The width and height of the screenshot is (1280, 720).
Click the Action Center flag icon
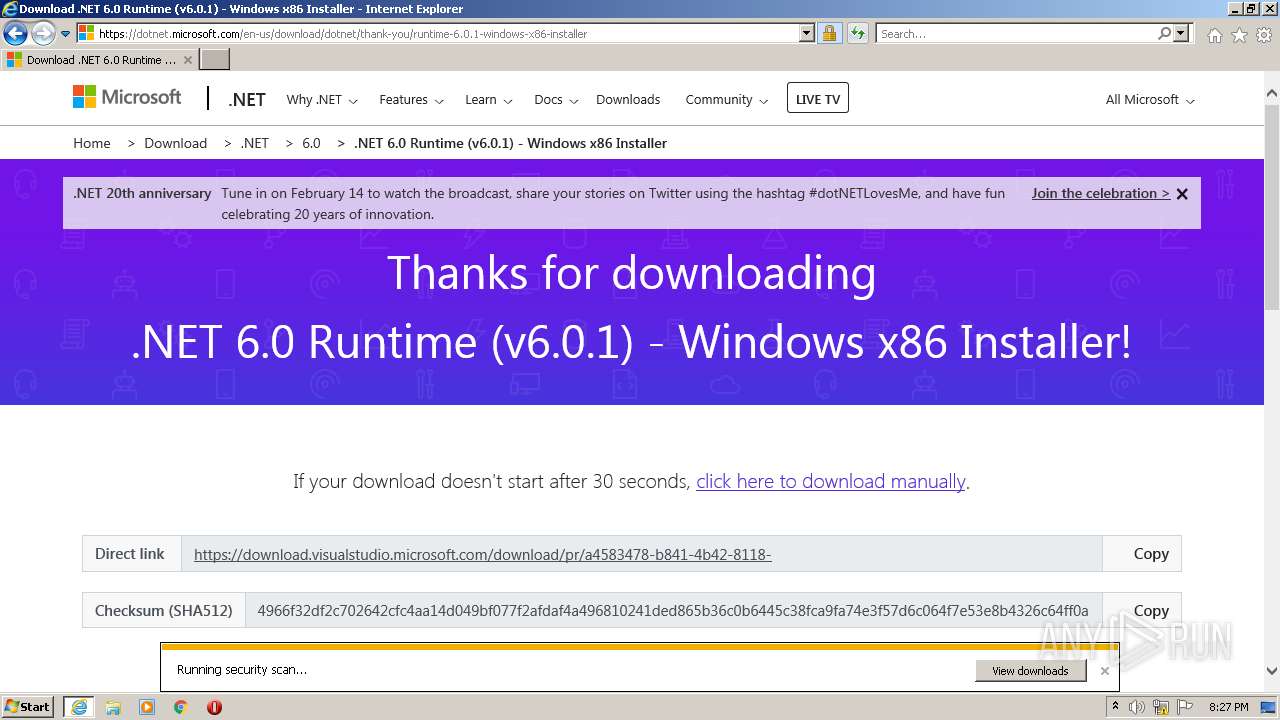1186,707
